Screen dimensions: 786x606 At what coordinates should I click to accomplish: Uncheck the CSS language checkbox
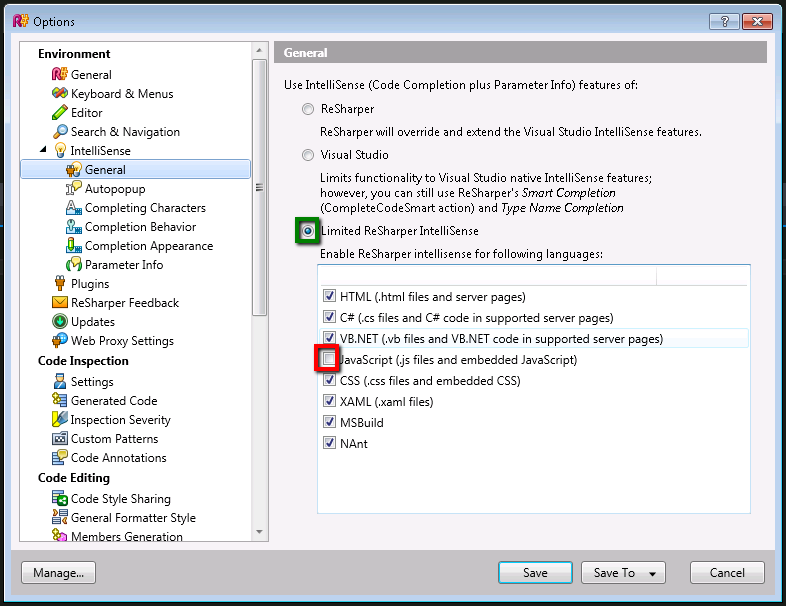coord(329,380)
